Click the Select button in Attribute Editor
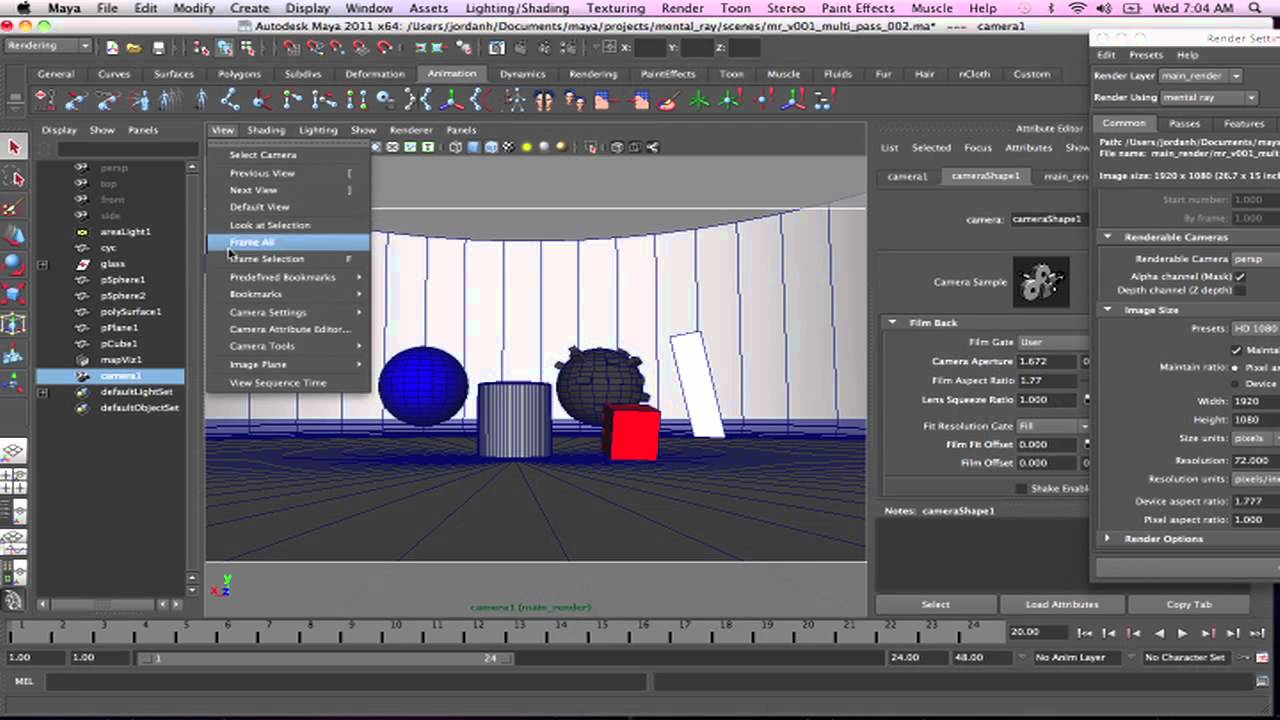The image size is (1280, 720). click(936, 604)
